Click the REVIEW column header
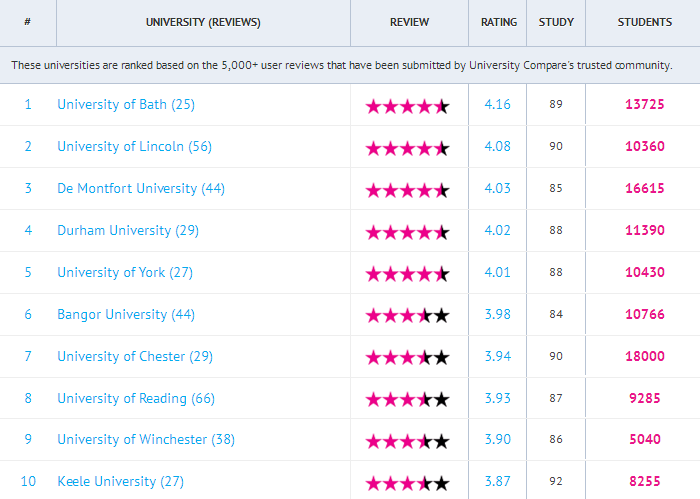Image resolution: width=700 pixels, height=499 pixels. 409,22
